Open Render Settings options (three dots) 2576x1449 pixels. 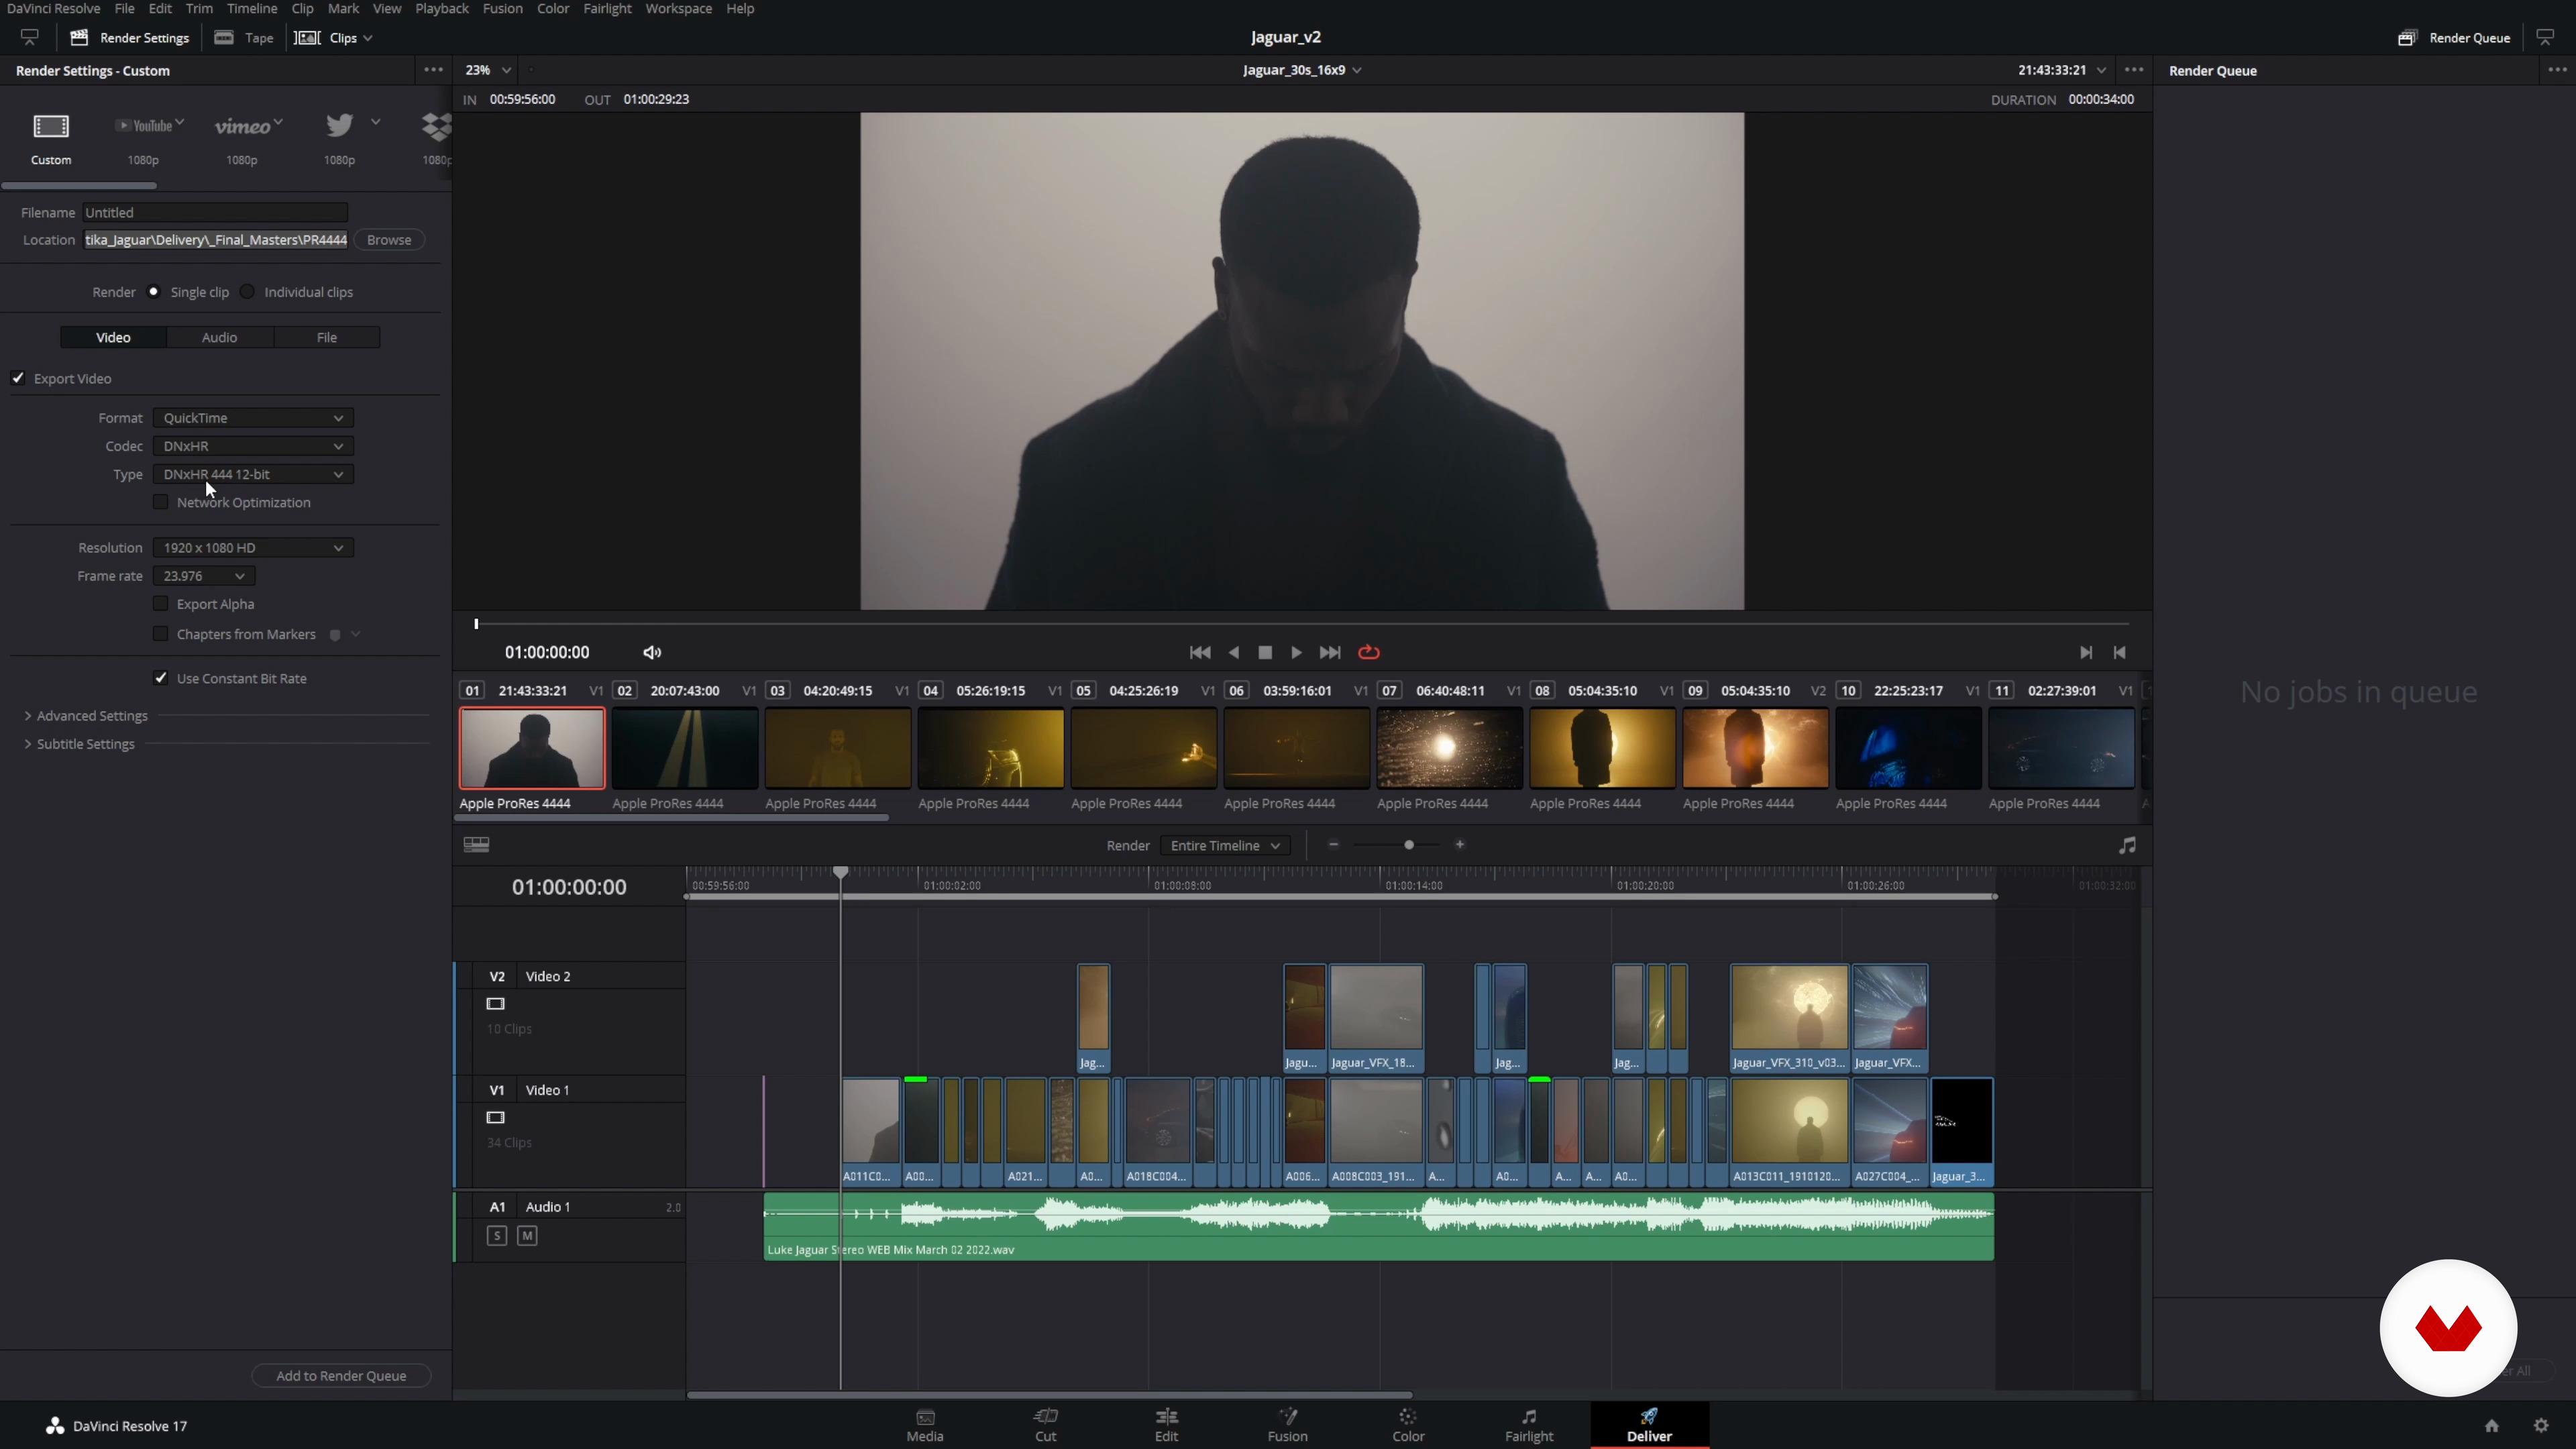(433, 70)
